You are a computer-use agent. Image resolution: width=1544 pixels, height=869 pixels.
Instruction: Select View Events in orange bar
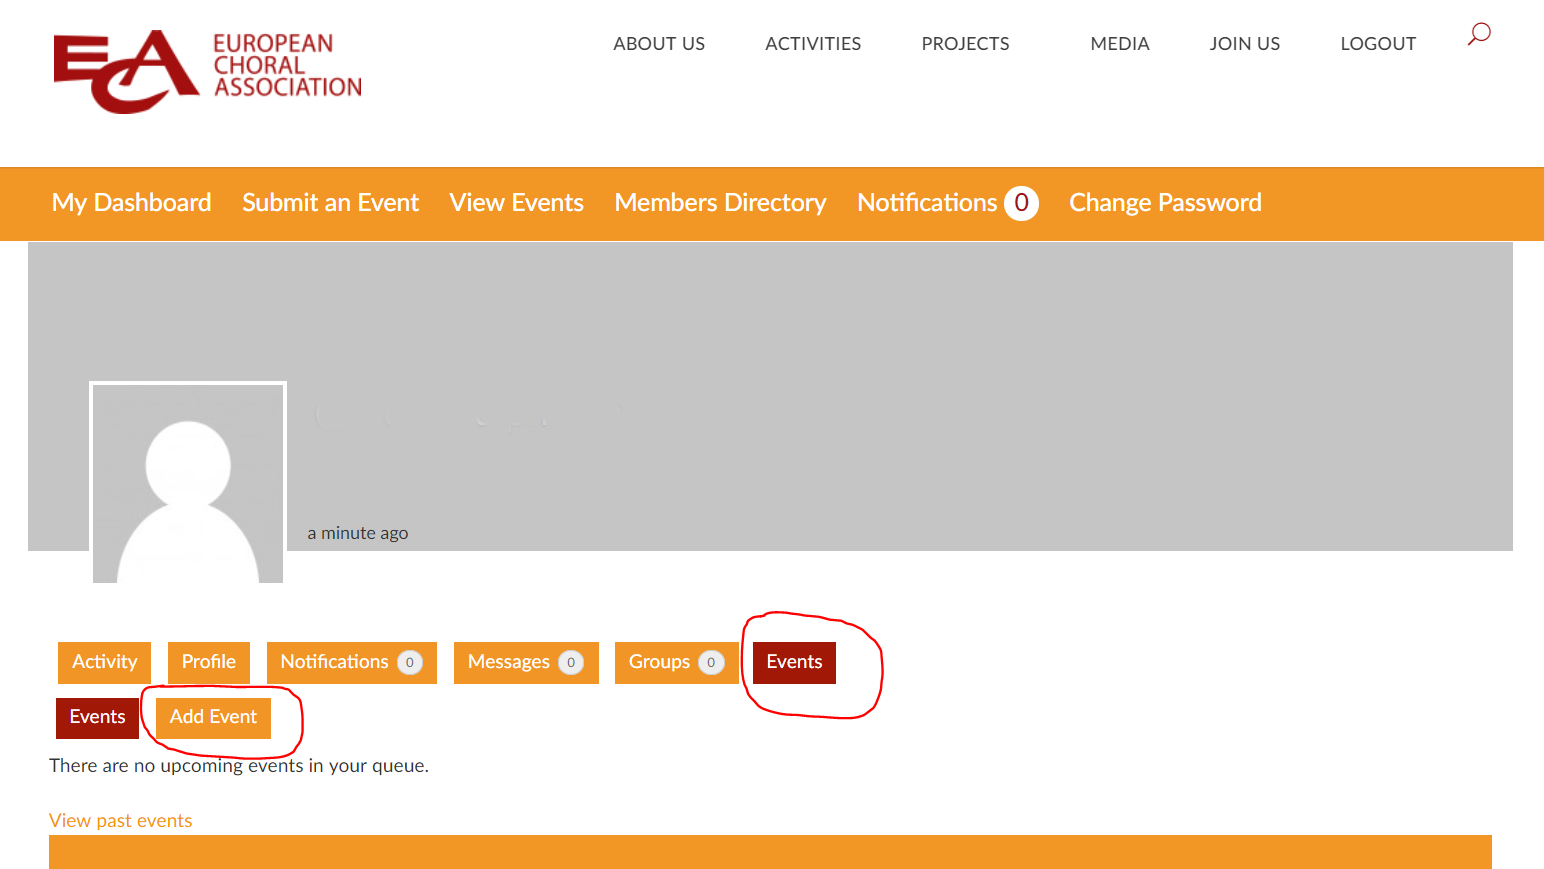516,203
